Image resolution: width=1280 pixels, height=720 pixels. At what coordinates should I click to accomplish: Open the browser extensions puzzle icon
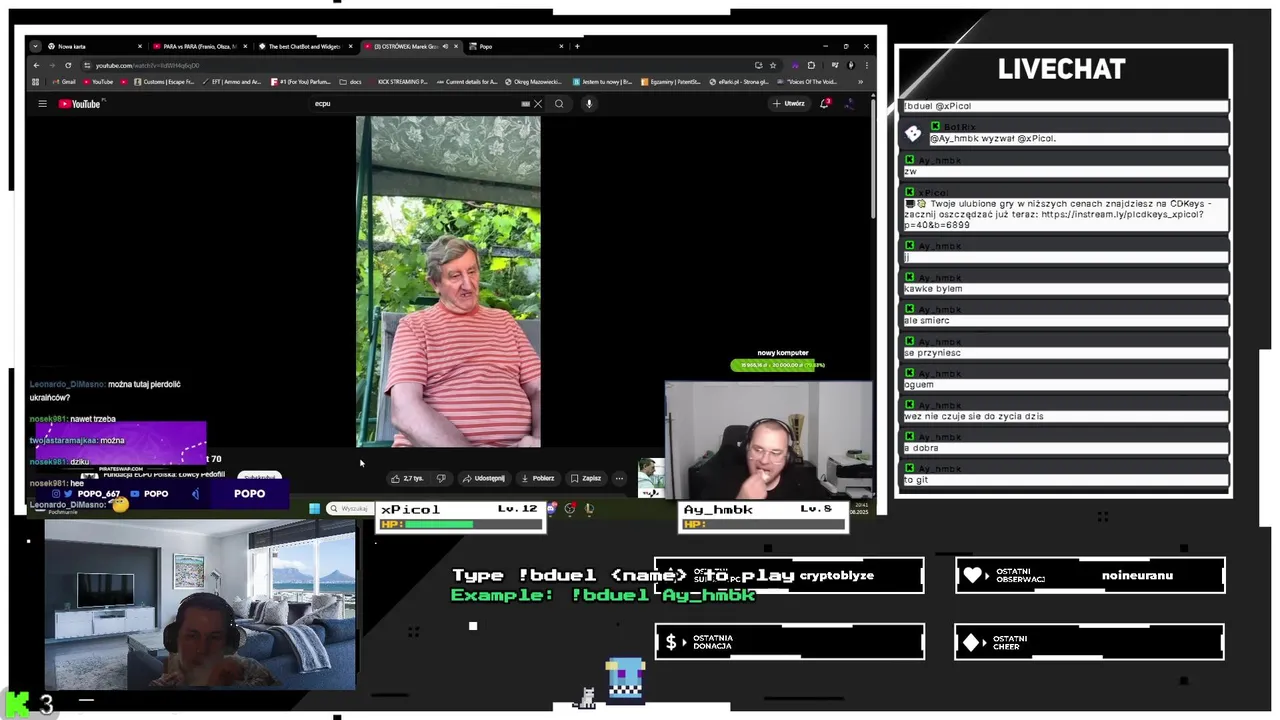tap(812, 65)
